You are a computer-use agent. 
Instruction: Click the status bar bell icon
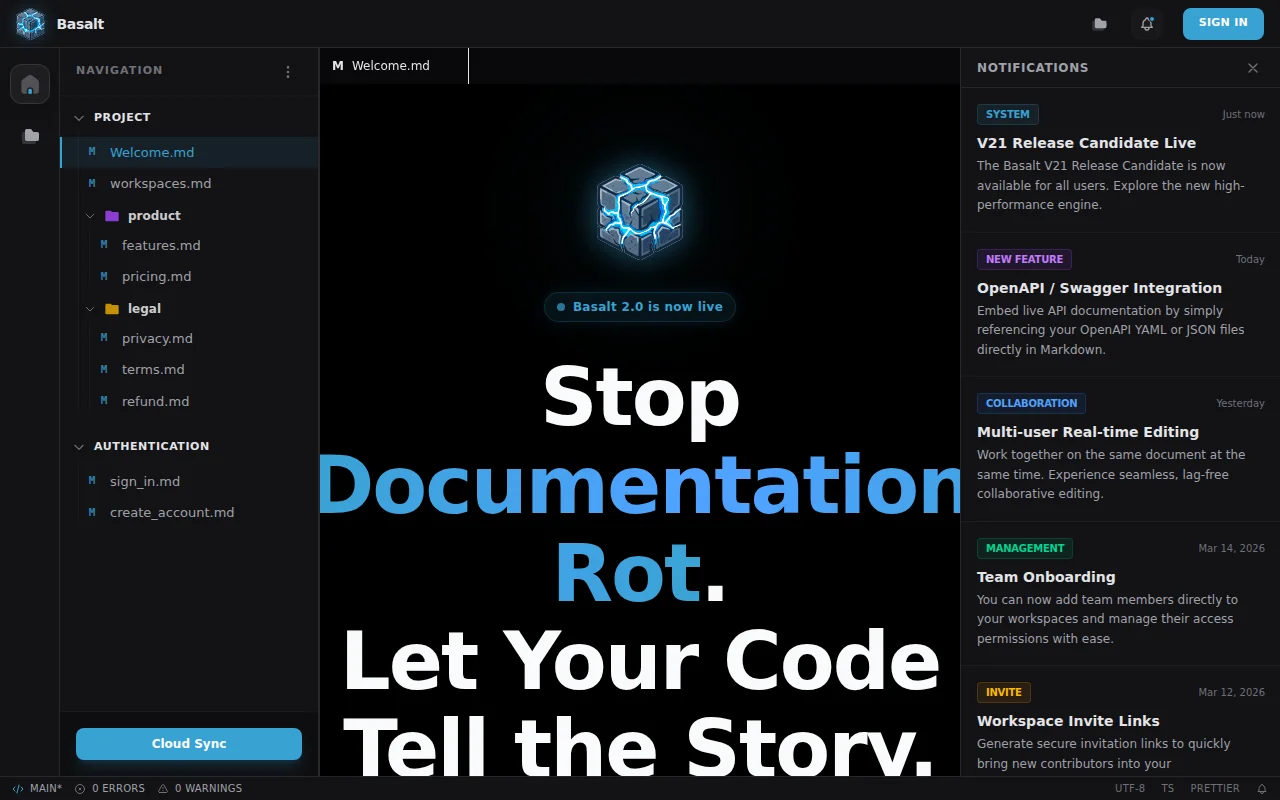click(1261, 788)
